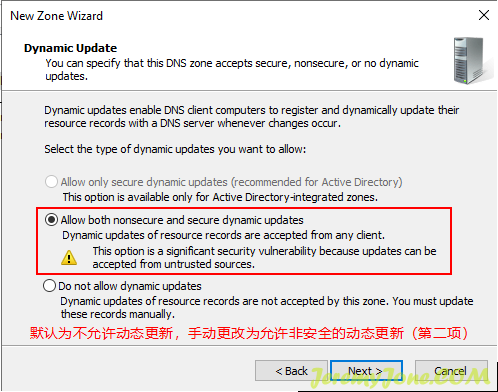Click the 'Dynamic Update' bold heading
498x392 pixels.
[x=70, y=48]
